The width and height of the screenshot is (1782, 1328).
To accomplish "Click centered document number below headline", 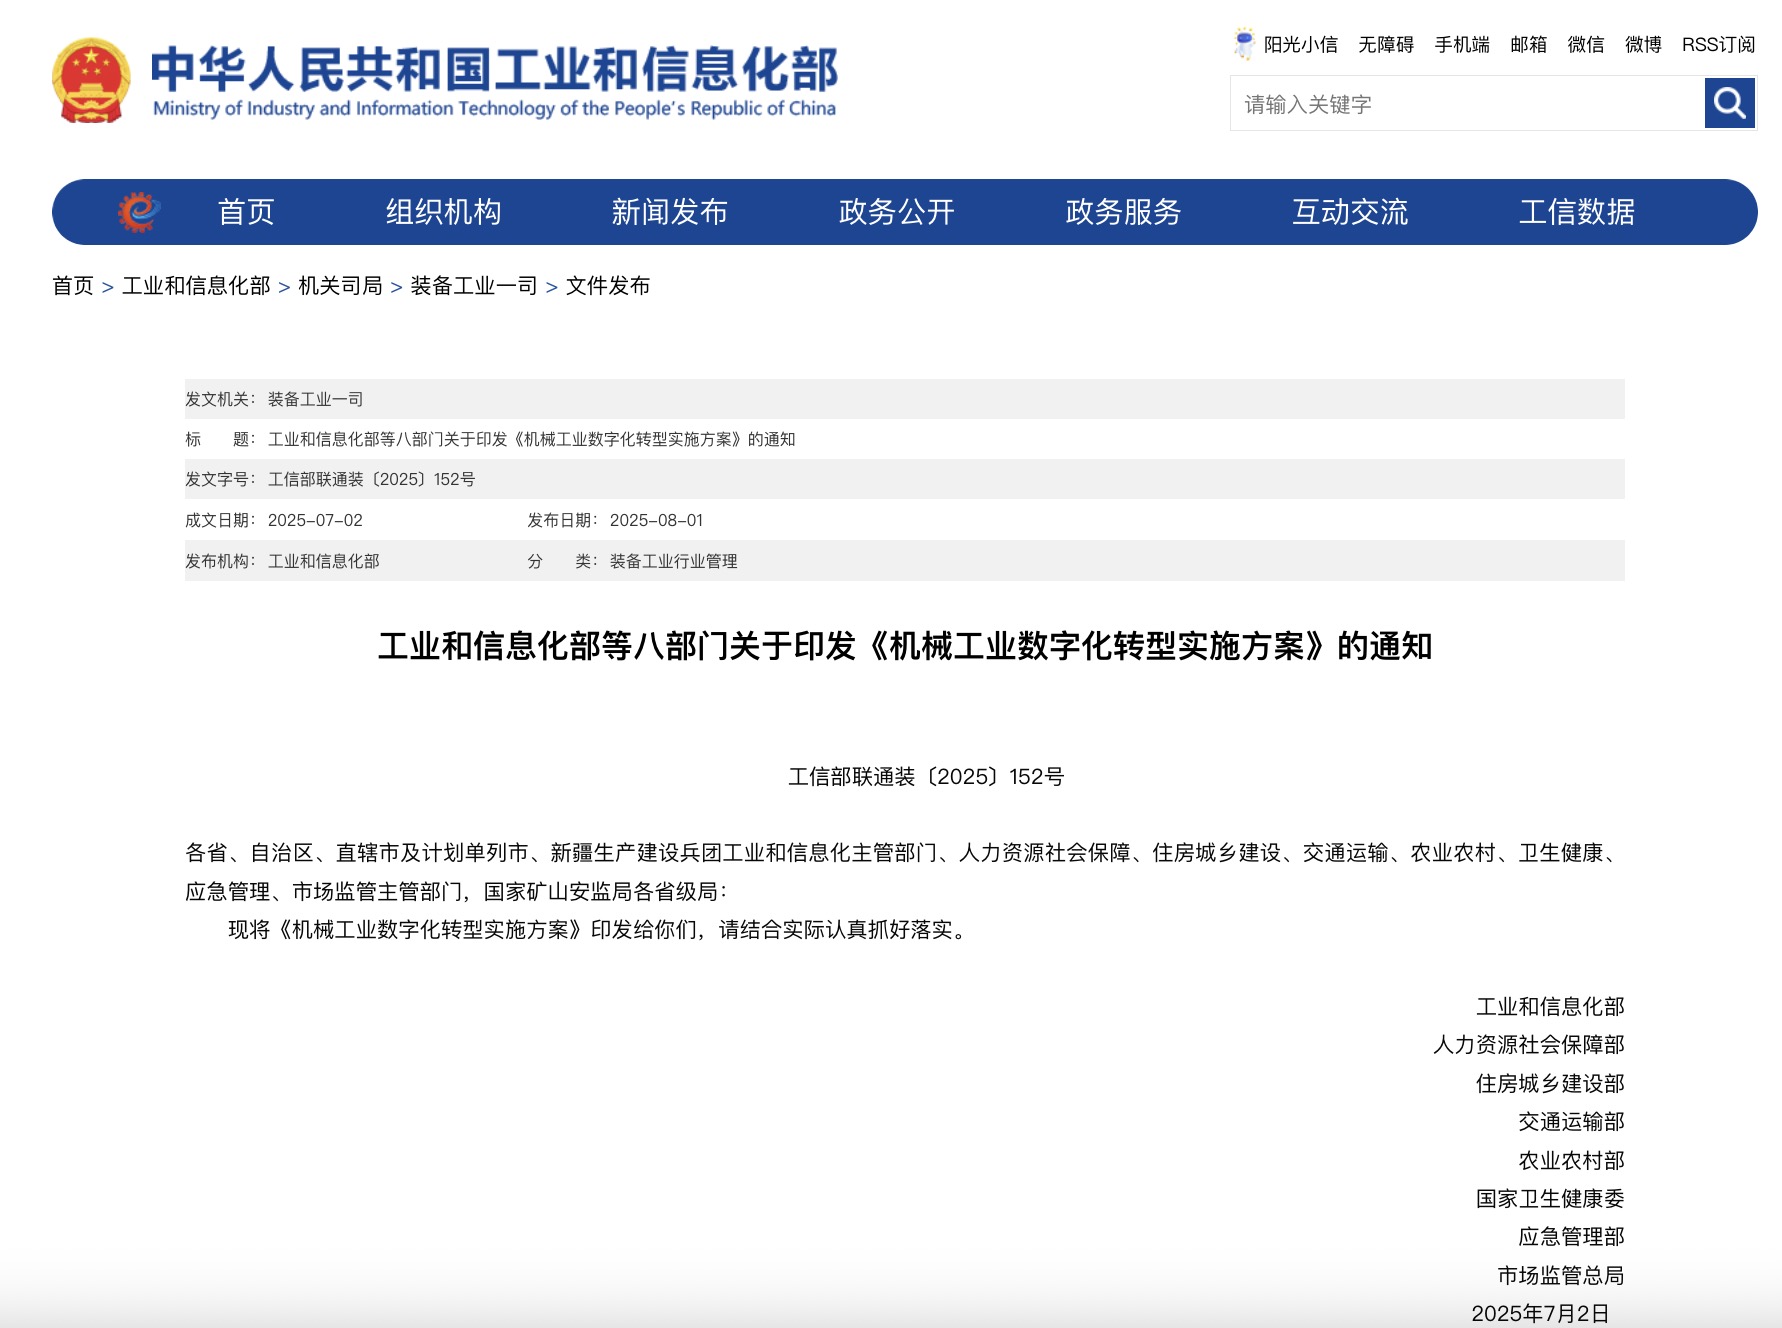I will (x=926, y=777).
